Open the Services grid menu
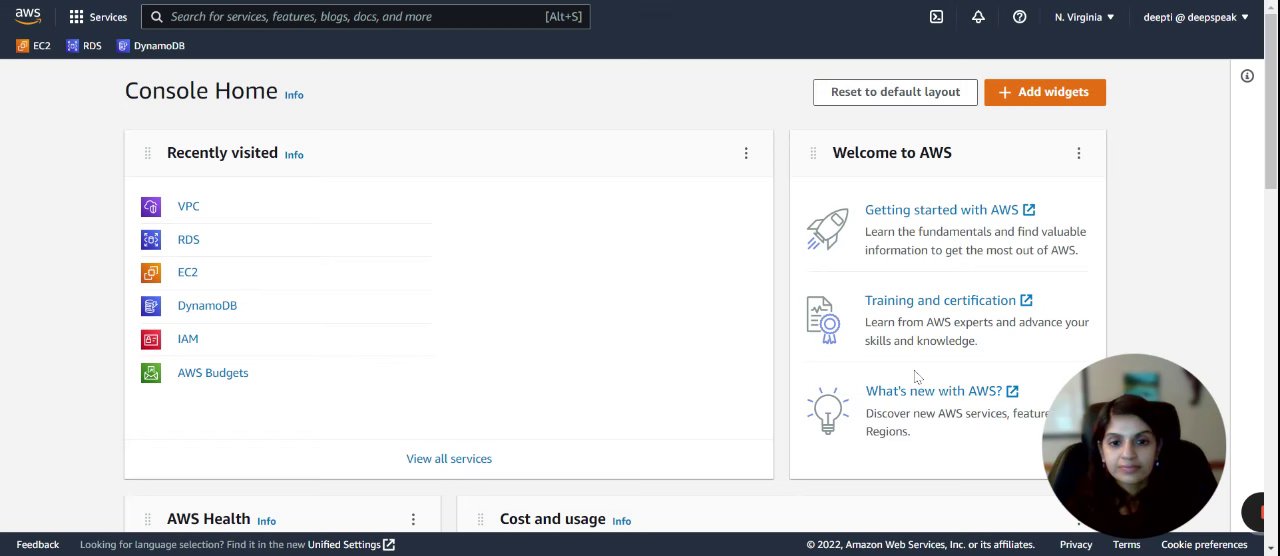 click(98, 17)
